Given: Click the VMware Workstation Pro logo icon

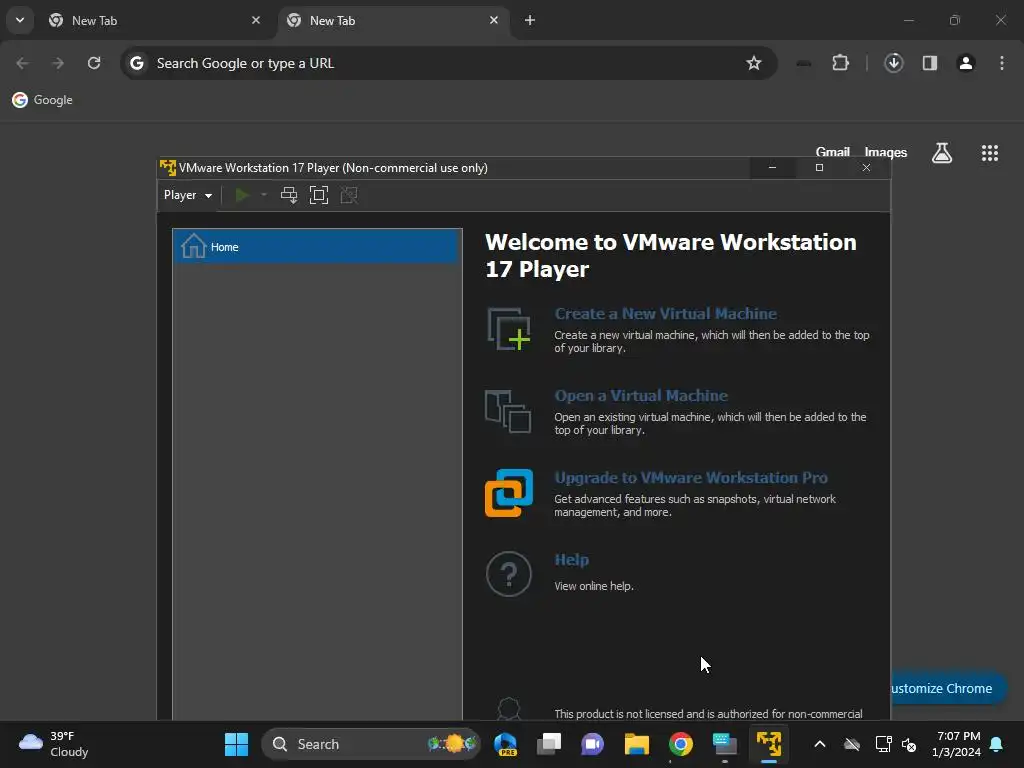Looking at the screenshot, I should [509, 493].
